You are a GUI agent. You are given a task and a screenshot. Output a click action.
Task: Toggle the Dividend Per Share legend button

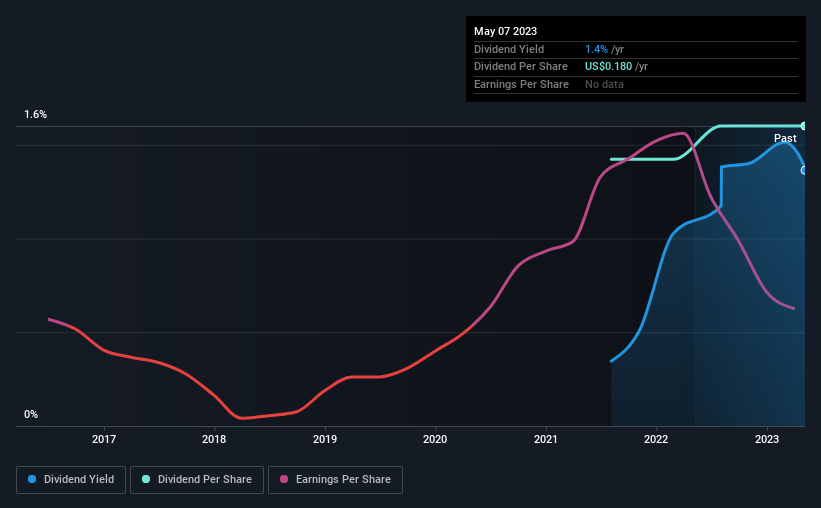coord(197,480)
